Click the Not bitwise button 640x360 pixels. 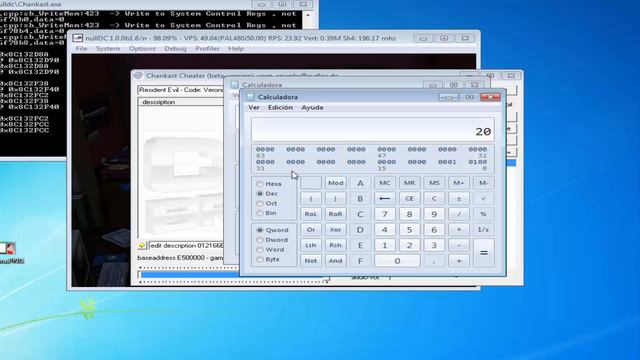pos(311,260)
